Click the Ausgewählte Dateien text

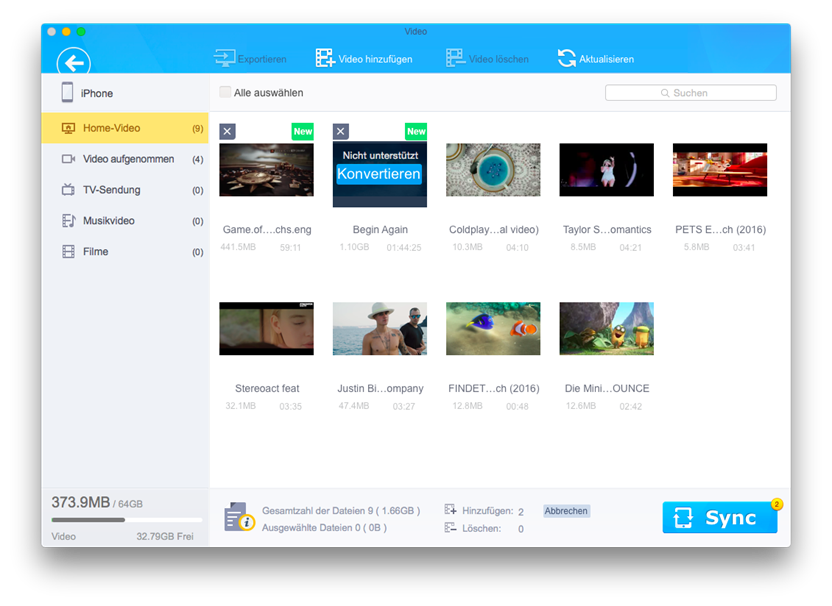tap(324, 527)
